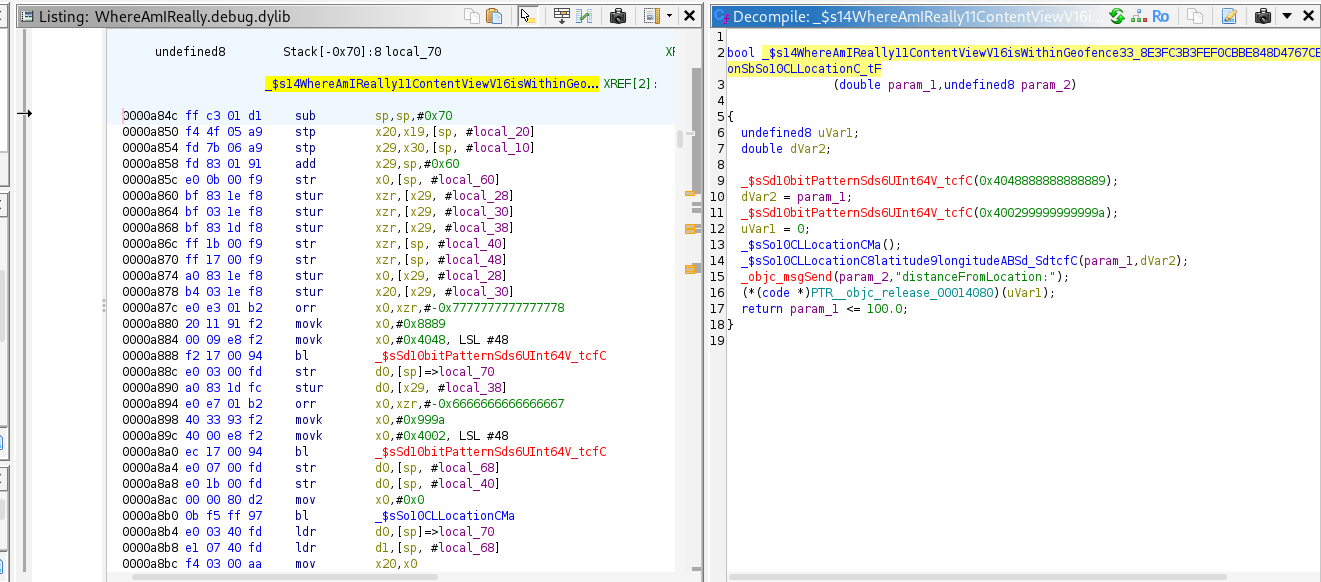The width and height of the screenshot is (1321, 582).
Task: Re-decompile function with green refresh arrows
Action: 1116,16
